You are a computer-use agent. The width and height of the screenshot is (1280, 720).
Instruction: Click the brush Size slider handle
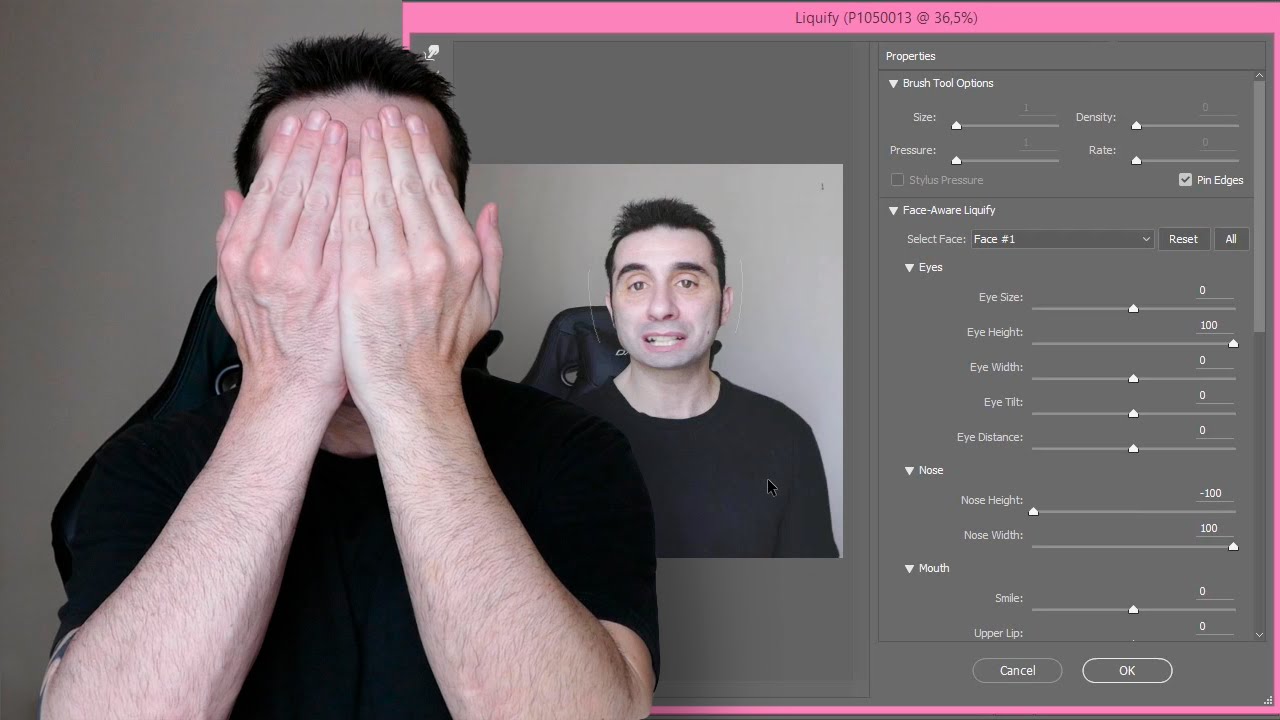(x=956, y=125)
